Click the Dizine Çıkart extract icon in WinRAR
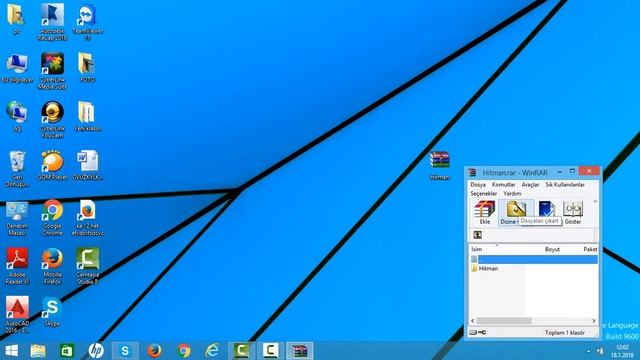 516,212
